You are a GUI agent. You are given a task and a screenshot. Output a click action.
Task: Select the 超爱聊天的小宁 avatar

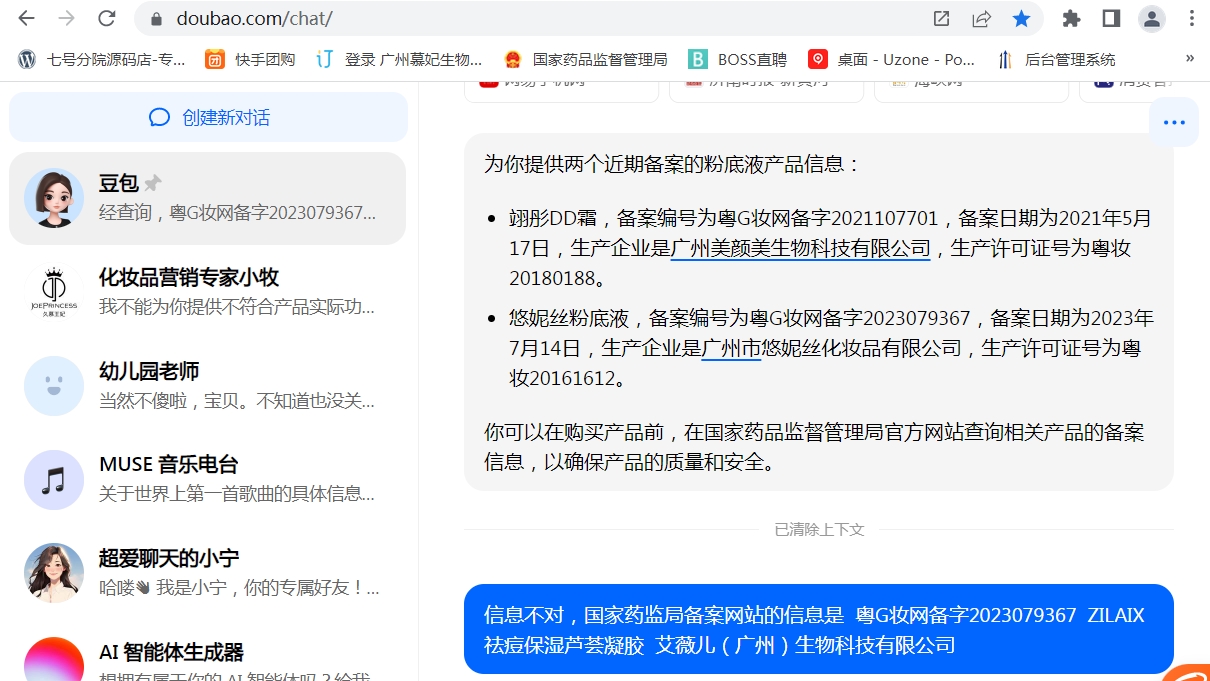click(54, 572)
